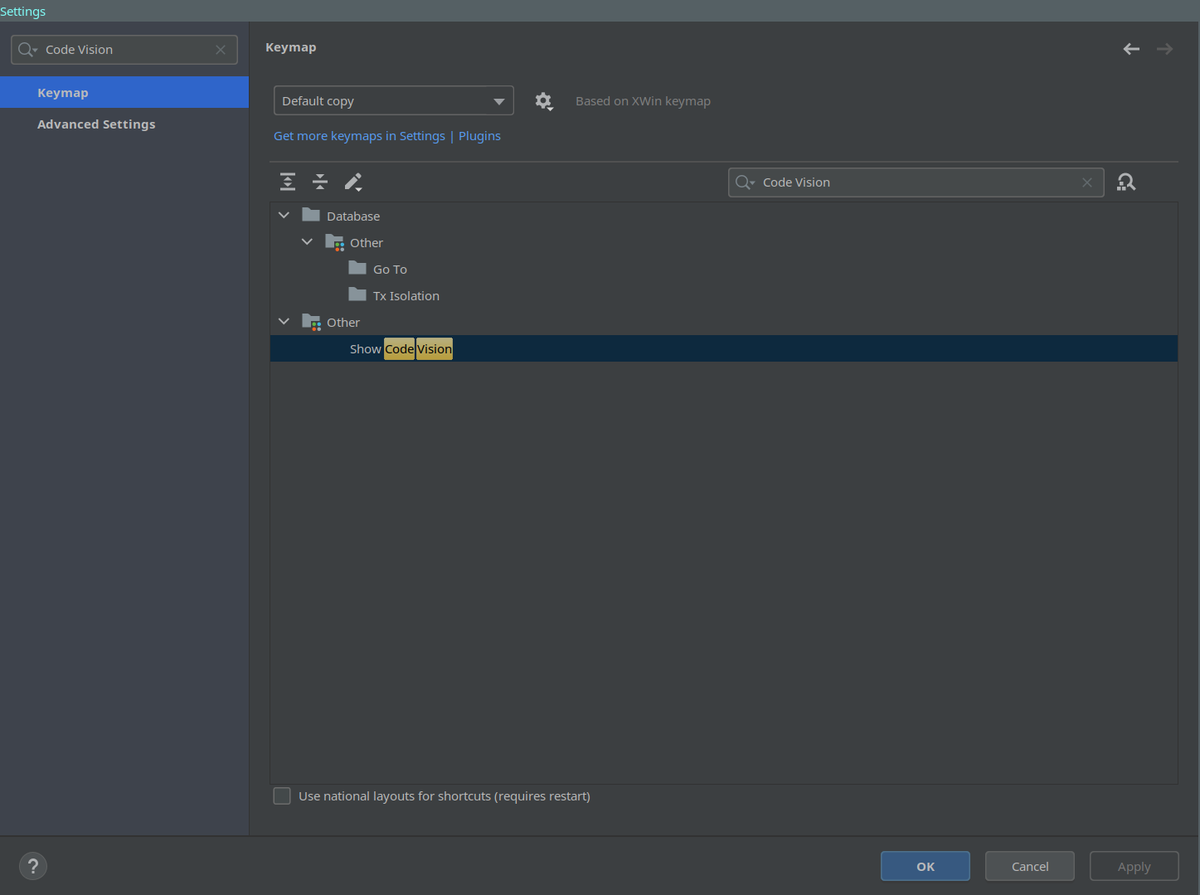Screen dimensions: 1200x895
Task: Select the Show Code Vision action row
Action: [x=724, y=348]
